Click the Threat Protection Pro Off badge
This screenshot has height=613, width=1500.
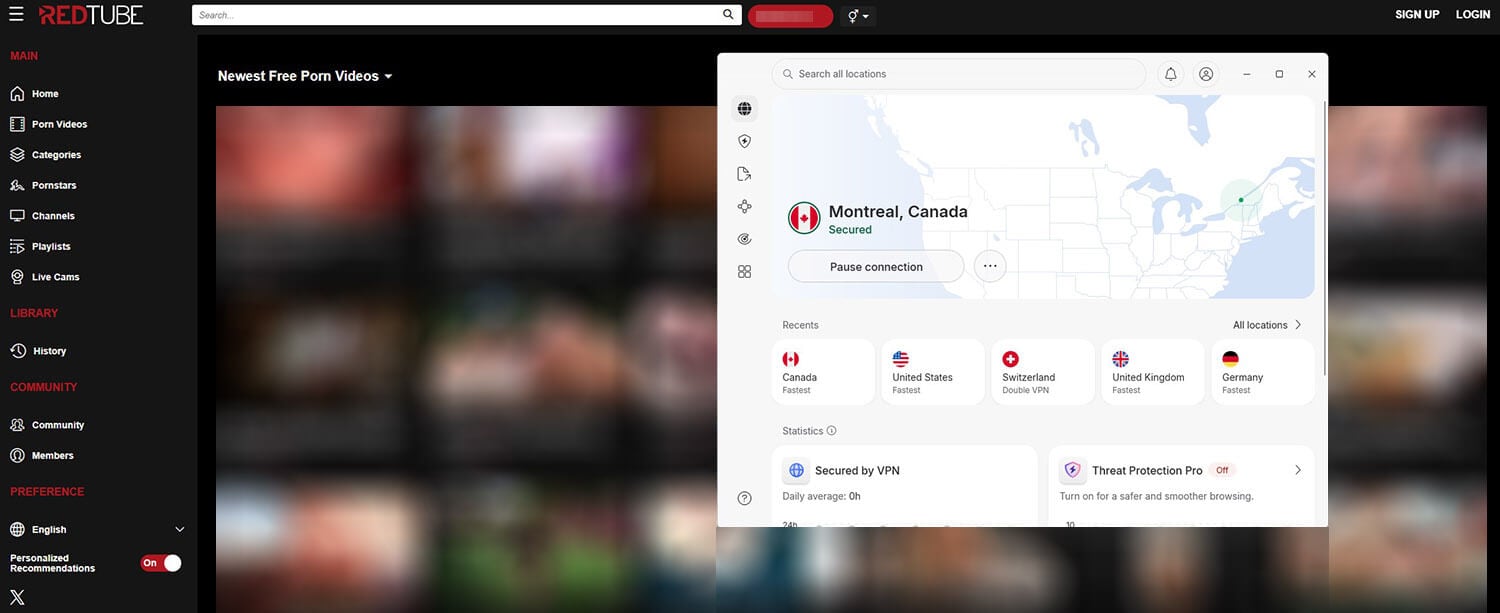coord(1222,470)
